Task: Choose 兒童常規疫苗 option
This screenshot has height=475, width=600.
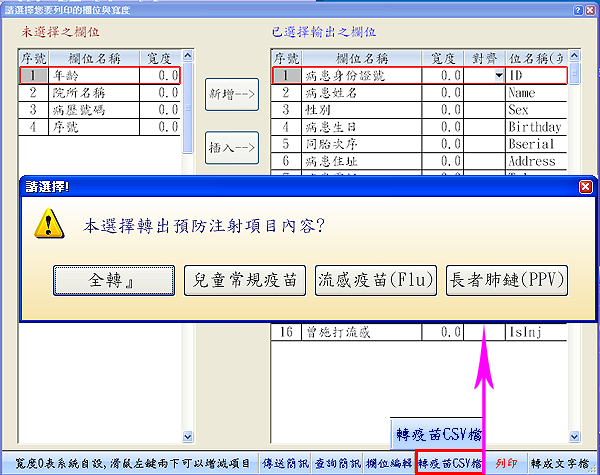Action: point(246,281)
